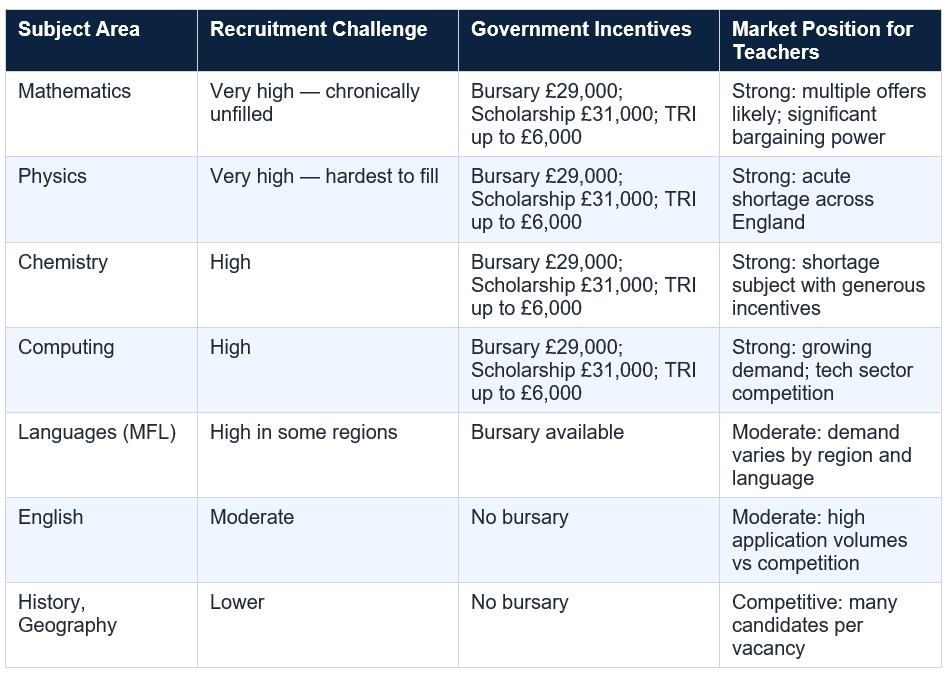Click the 'tech sector competition' cell
Screen dimensions: 949x673
pyautogui.click(x=830, y=370)
